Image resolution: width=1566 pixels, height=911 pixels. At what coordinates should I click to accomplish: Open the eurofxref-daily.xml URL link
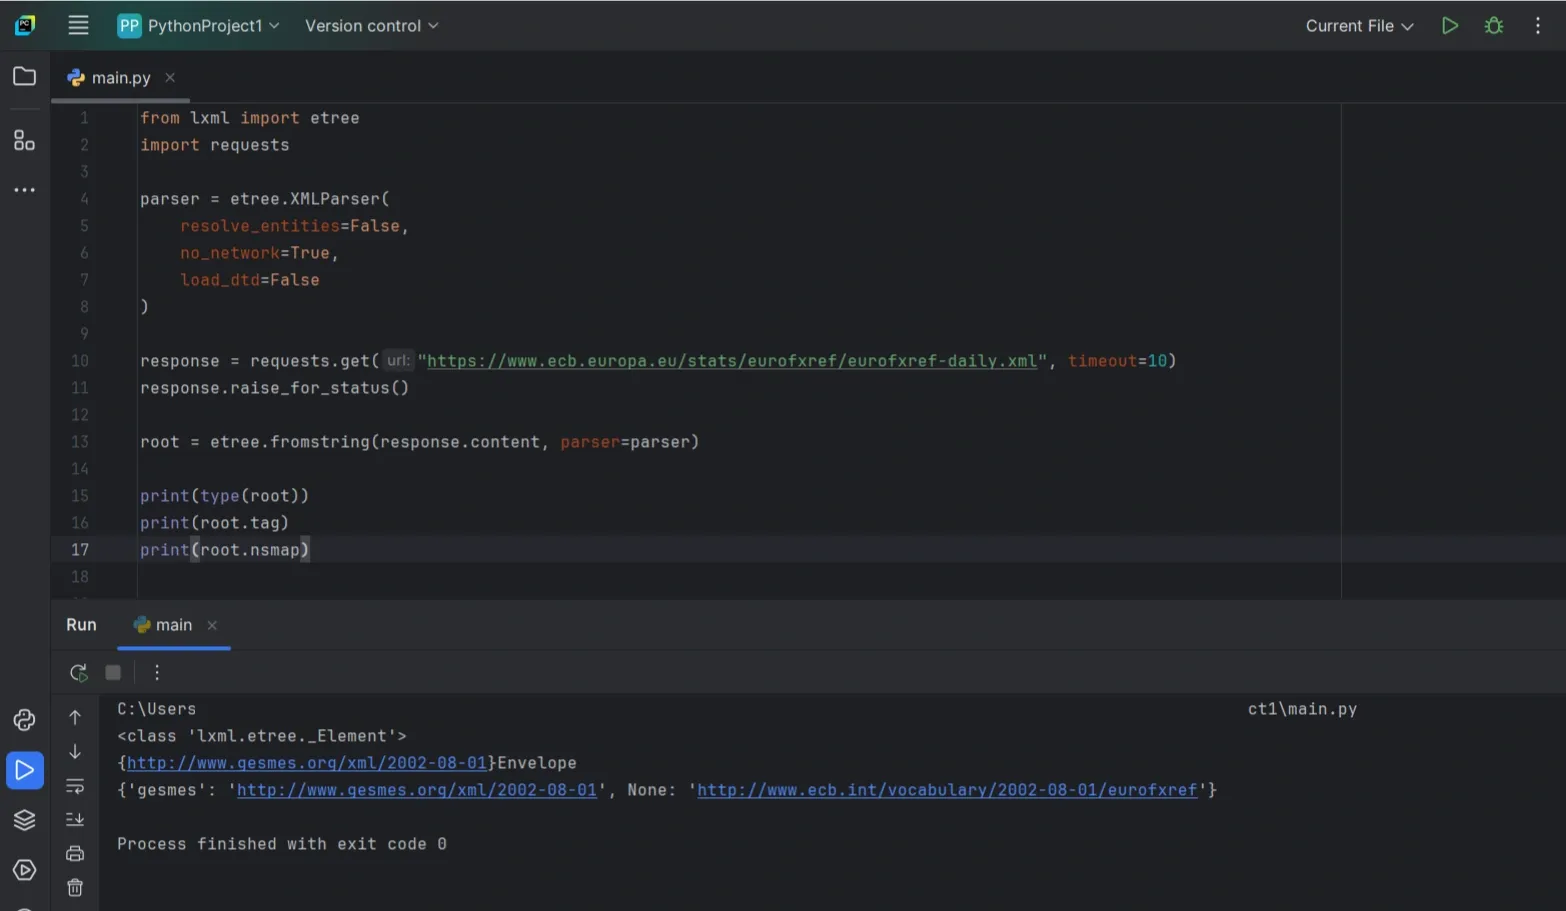tap(732, 361)
